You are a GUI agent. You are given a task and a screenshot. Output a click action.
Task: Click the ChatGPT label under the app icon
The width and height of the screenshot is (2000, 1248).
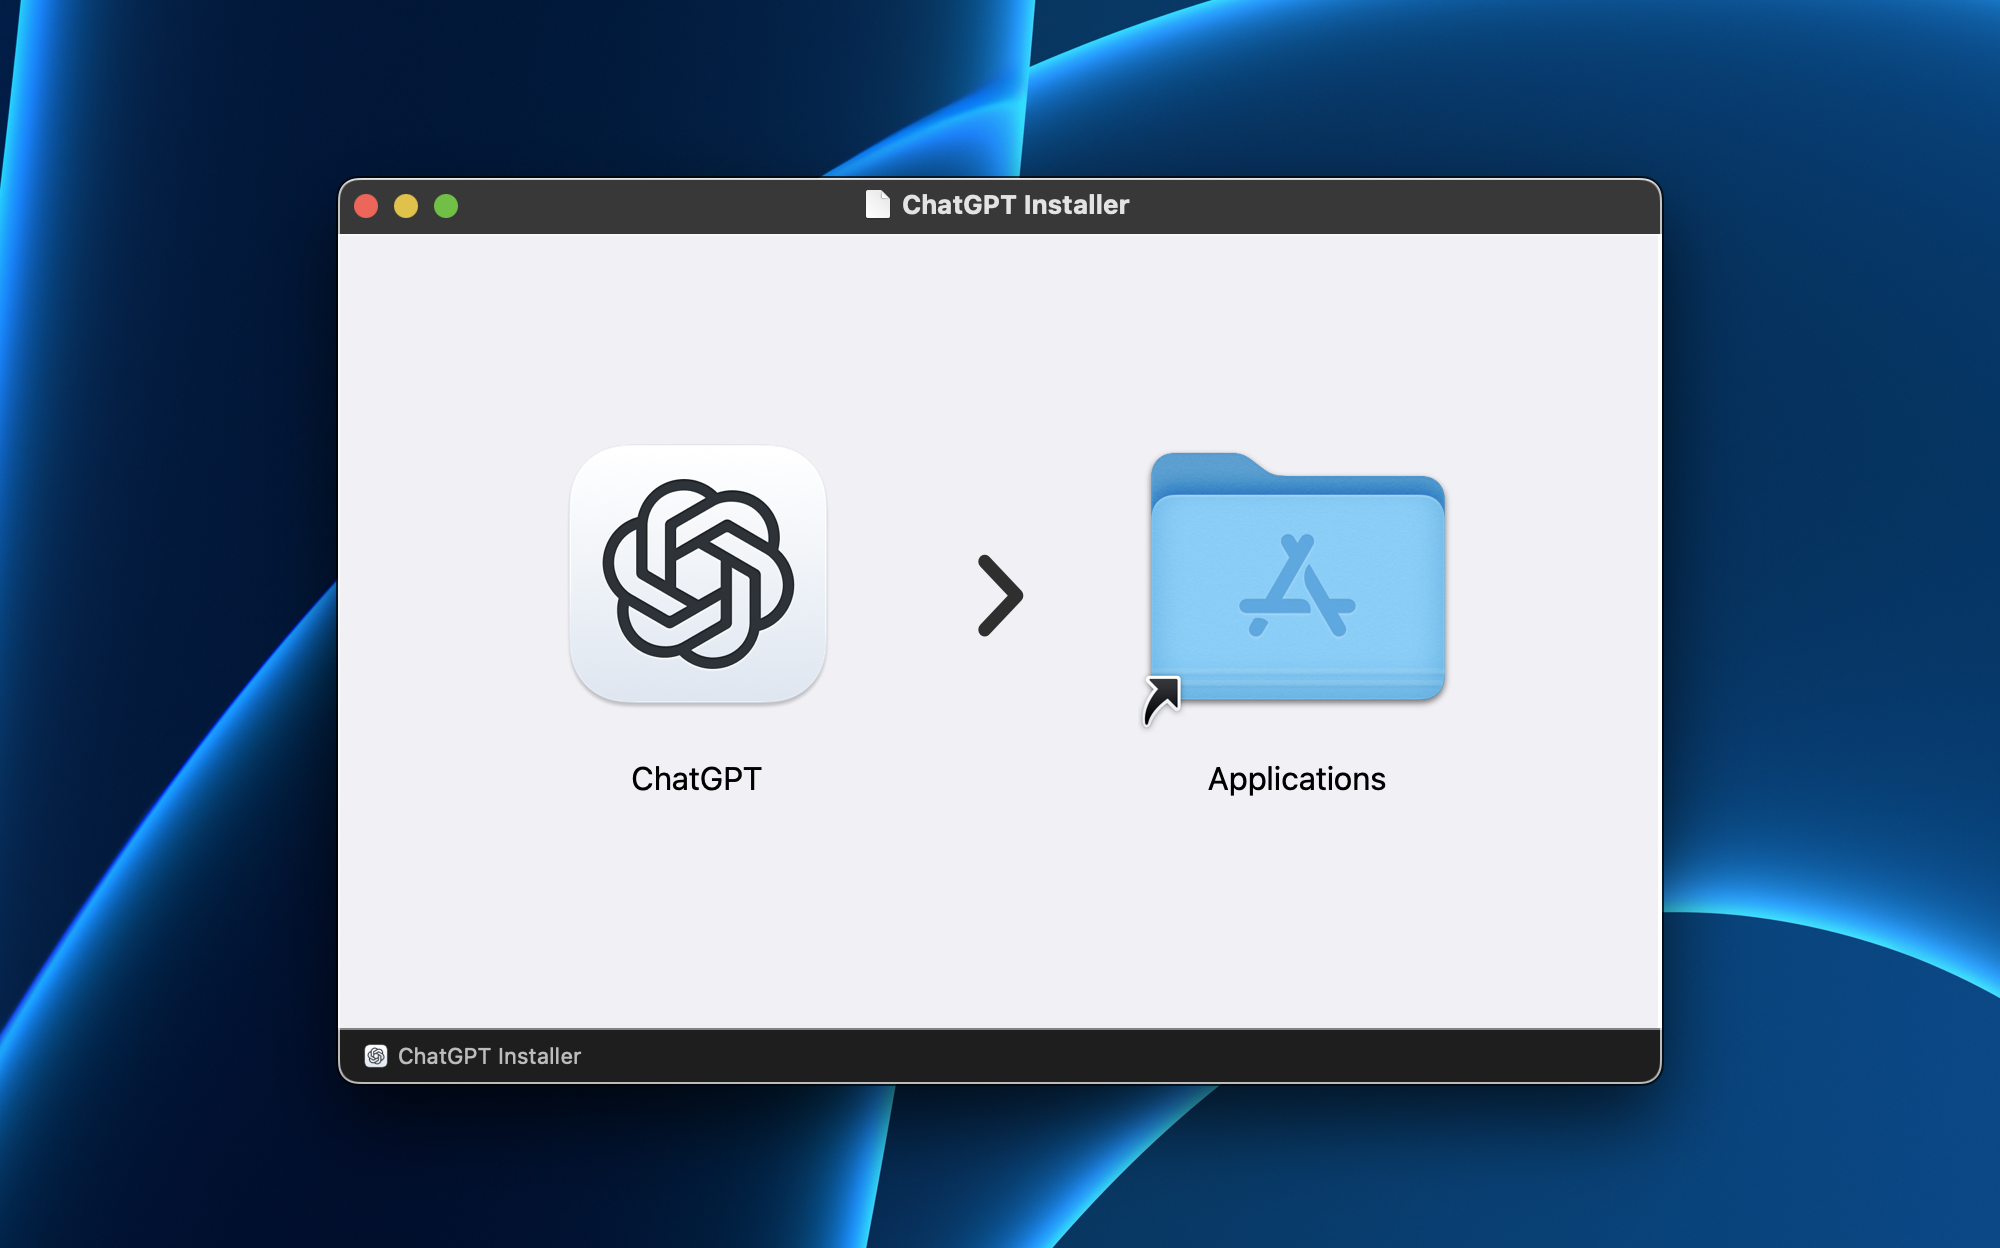pos(696,779)
